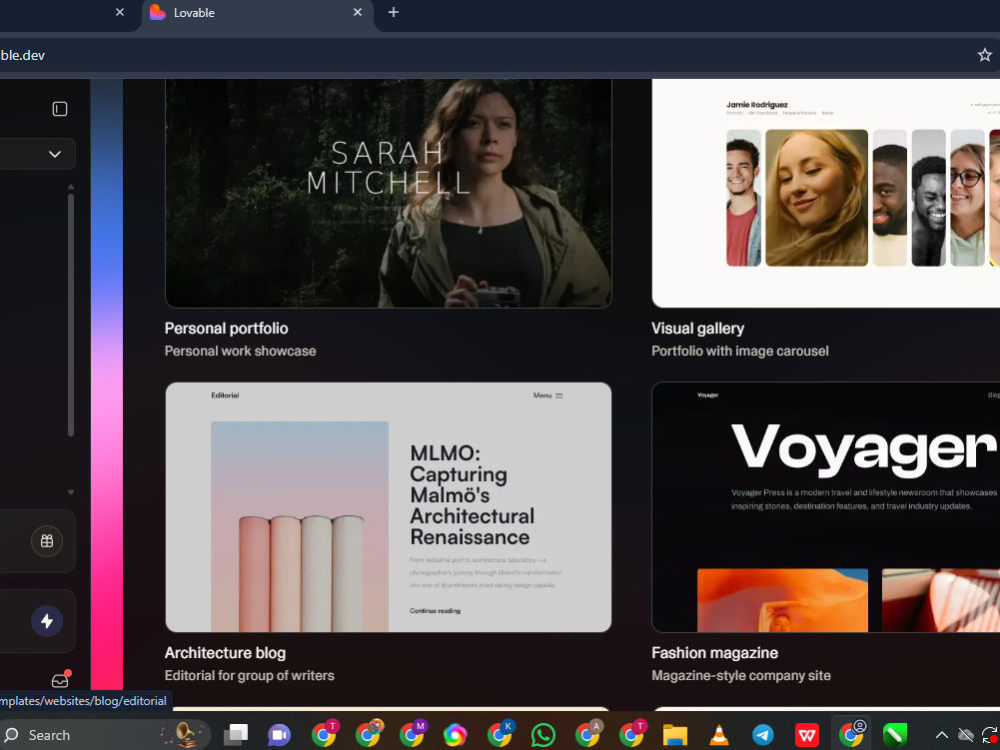This screenshot has width=1000, height=750.
Task: Open Task View in the taskbar
Action: click(x=236, y=735)
